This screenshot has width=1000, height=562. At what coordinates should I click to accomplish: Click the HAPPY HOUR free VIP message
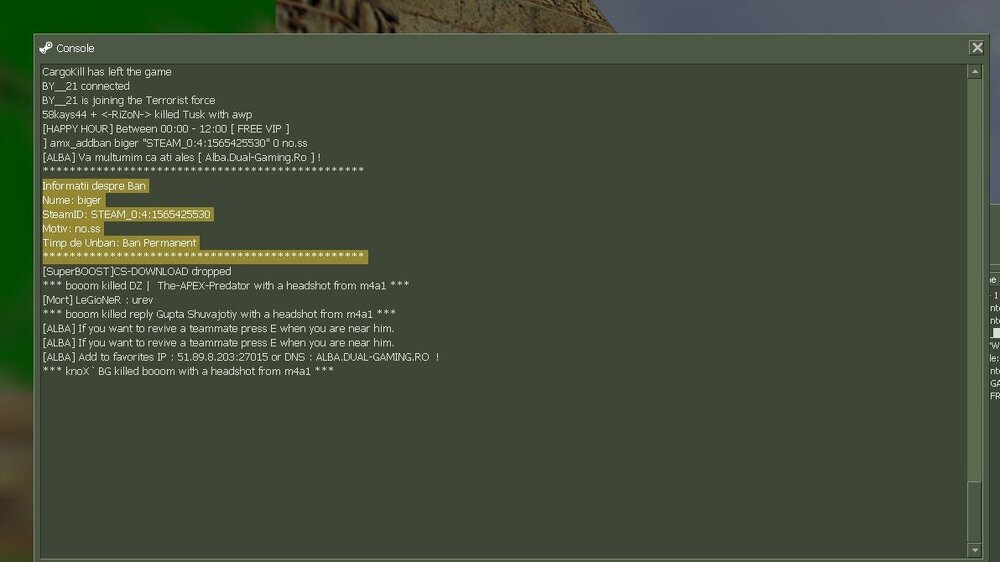[165, 129]
